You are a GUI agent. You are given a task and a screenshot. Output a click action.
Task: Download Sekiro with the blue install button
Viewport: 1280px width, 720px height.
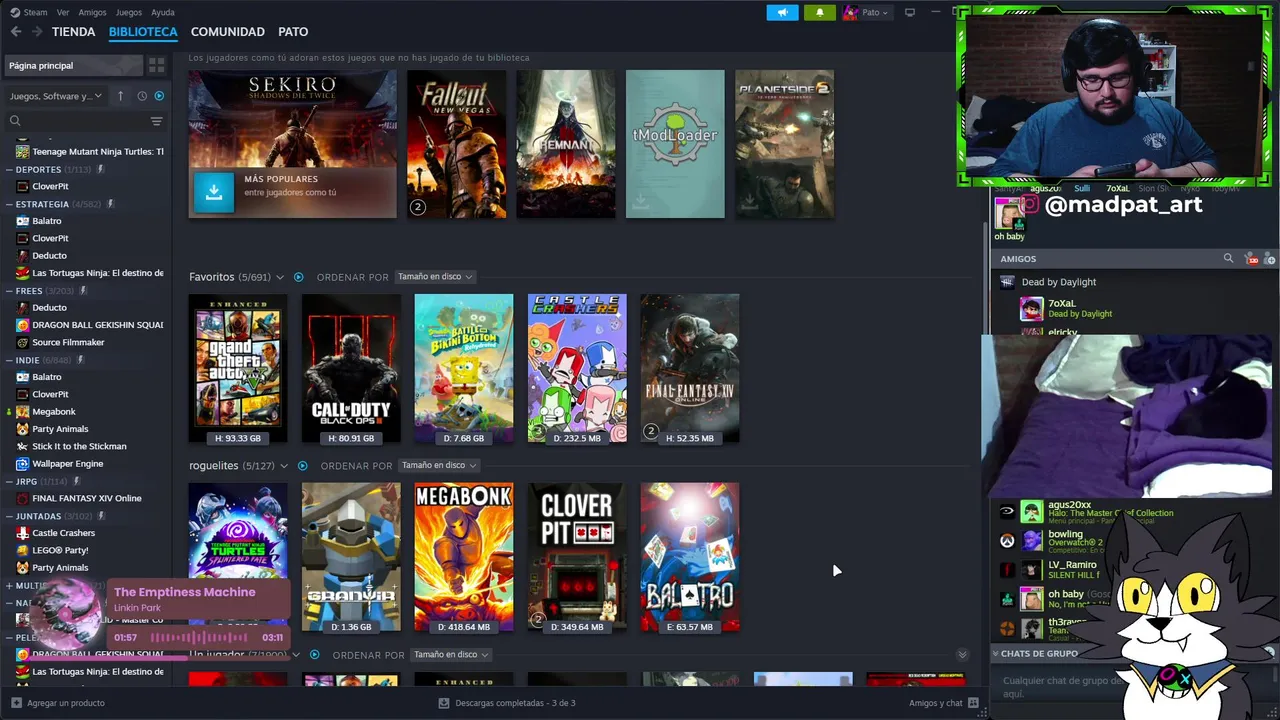pyautogui.click(x=213, y=193)
